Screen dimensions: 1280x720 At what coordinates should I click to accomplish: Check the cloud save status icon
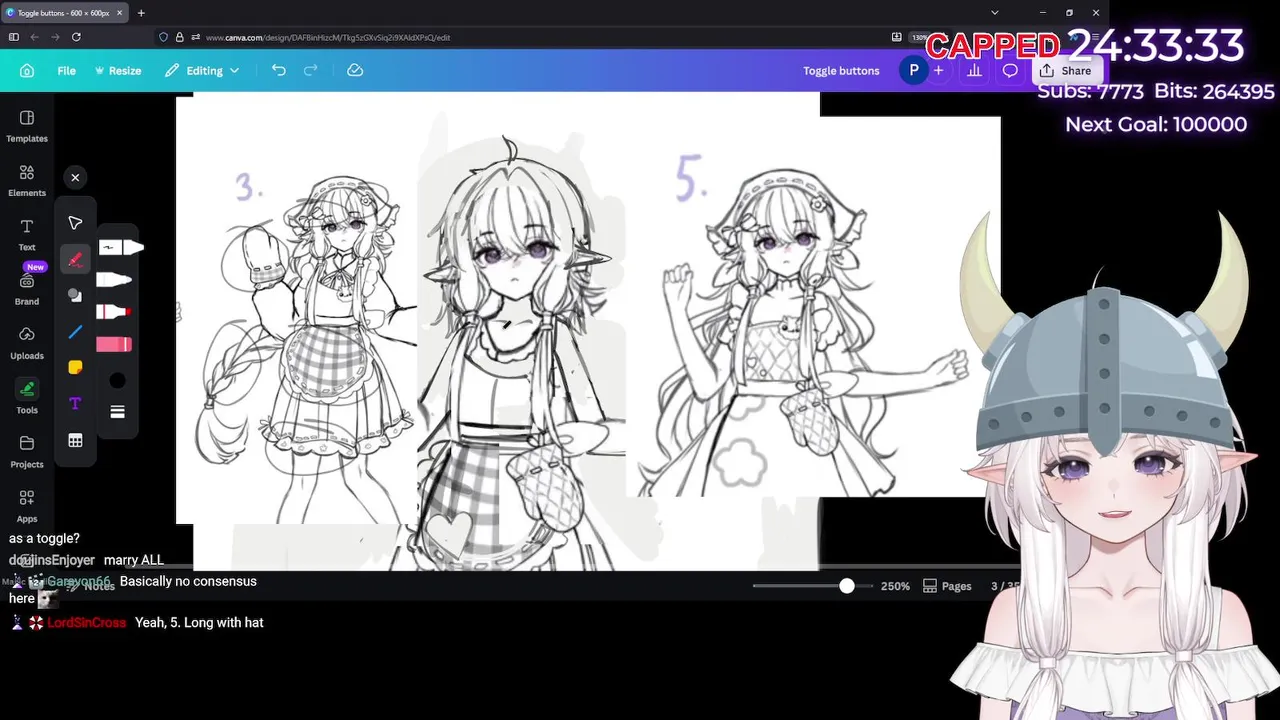pos(355,70)
